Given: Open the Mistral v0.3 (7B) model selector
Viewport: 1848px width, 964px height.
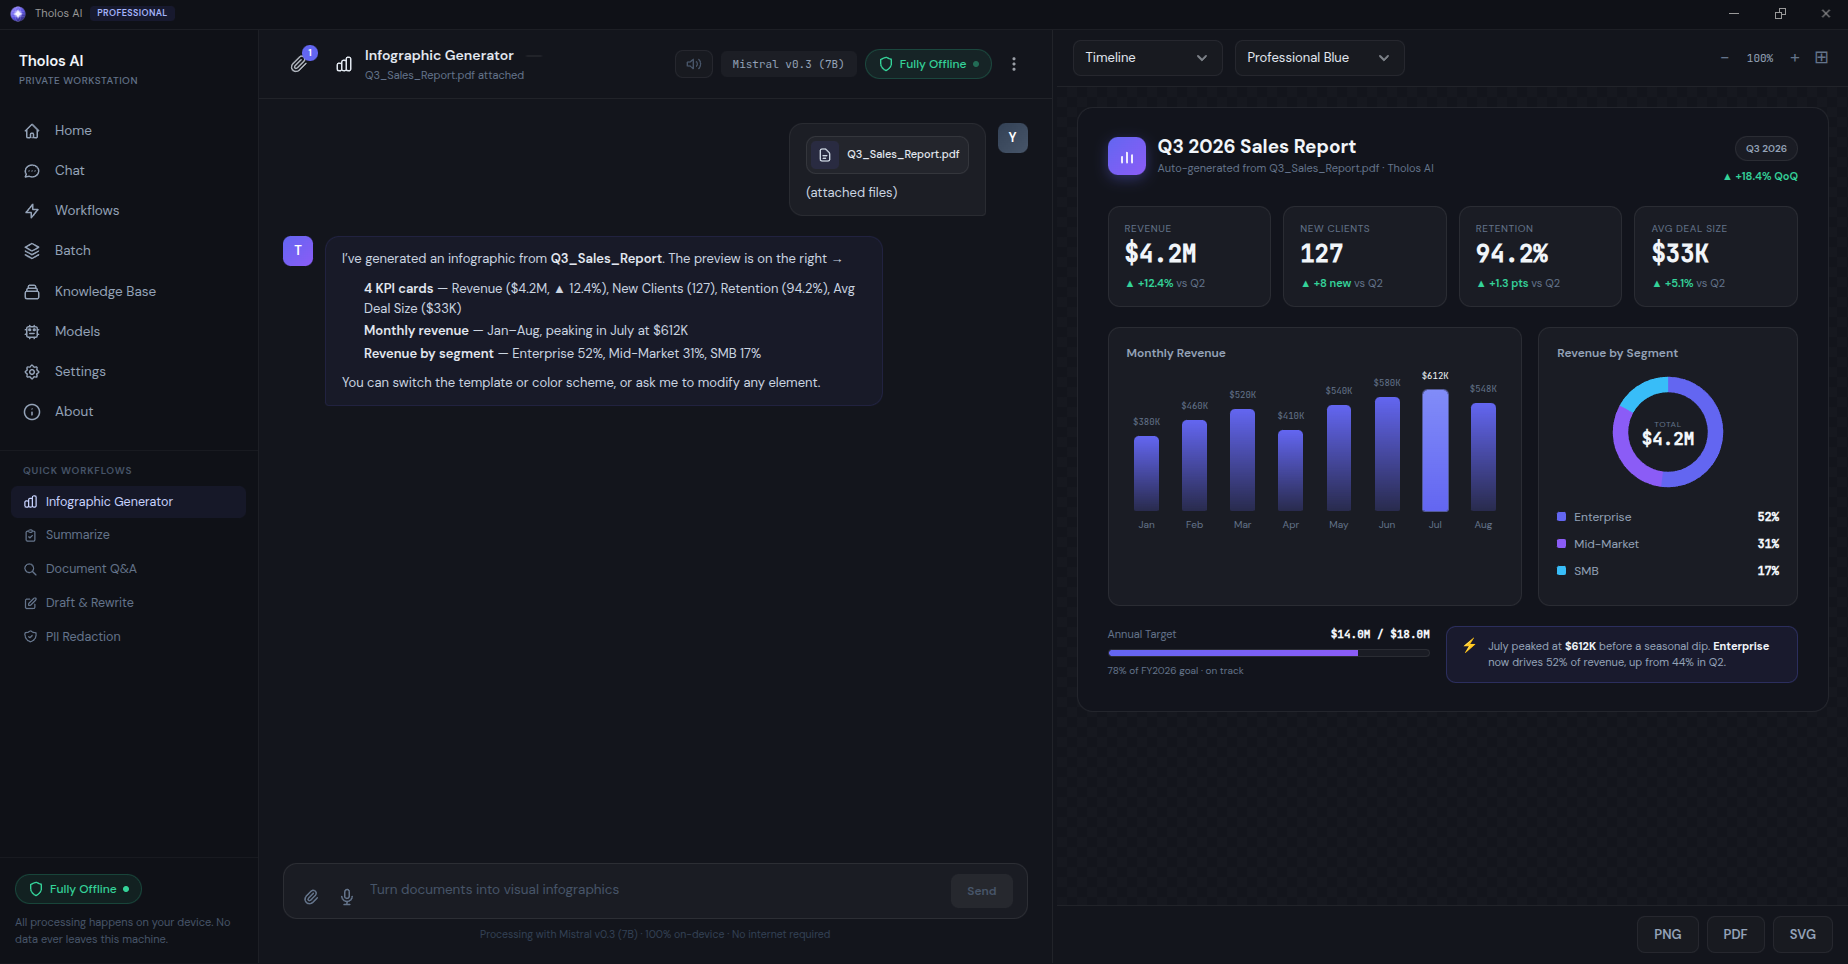Looking at the screenshot, I should point(788,64).
